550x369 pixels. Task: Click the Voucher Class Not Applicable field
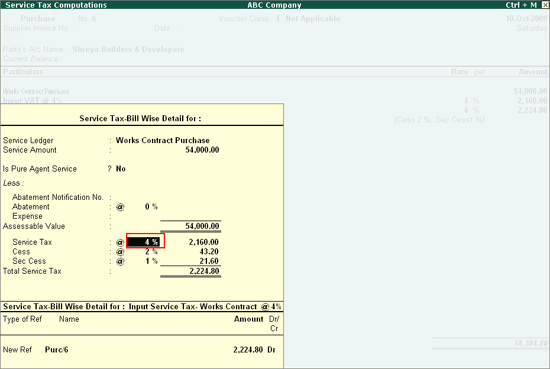313,19
